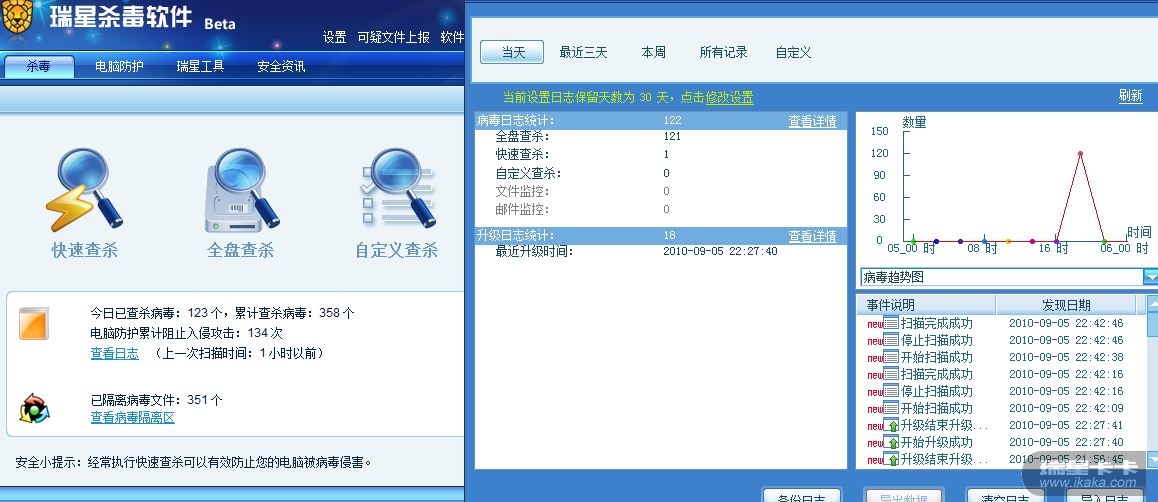Click the 修改设置 link
Image resolution: width=1158 pixels, height=502 pixels.
coord(730,97)
